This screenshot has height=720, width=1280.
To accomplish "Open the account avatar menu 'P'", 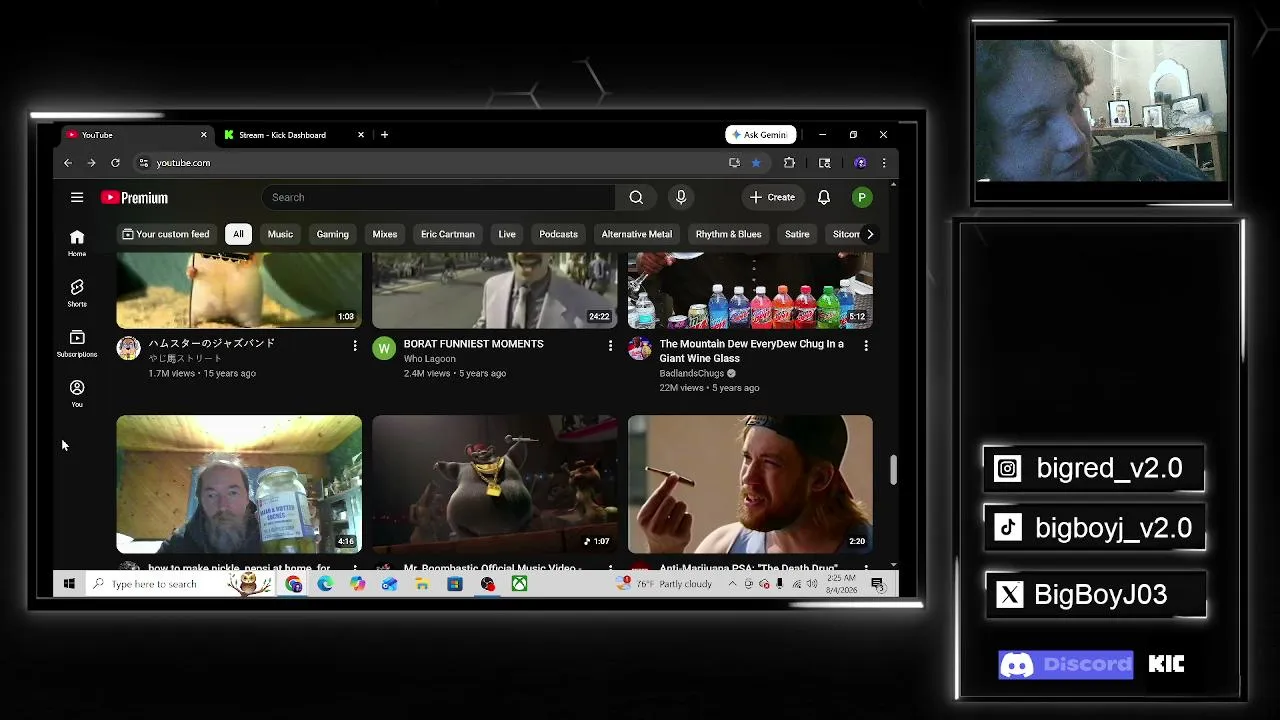I will point(861,197).
